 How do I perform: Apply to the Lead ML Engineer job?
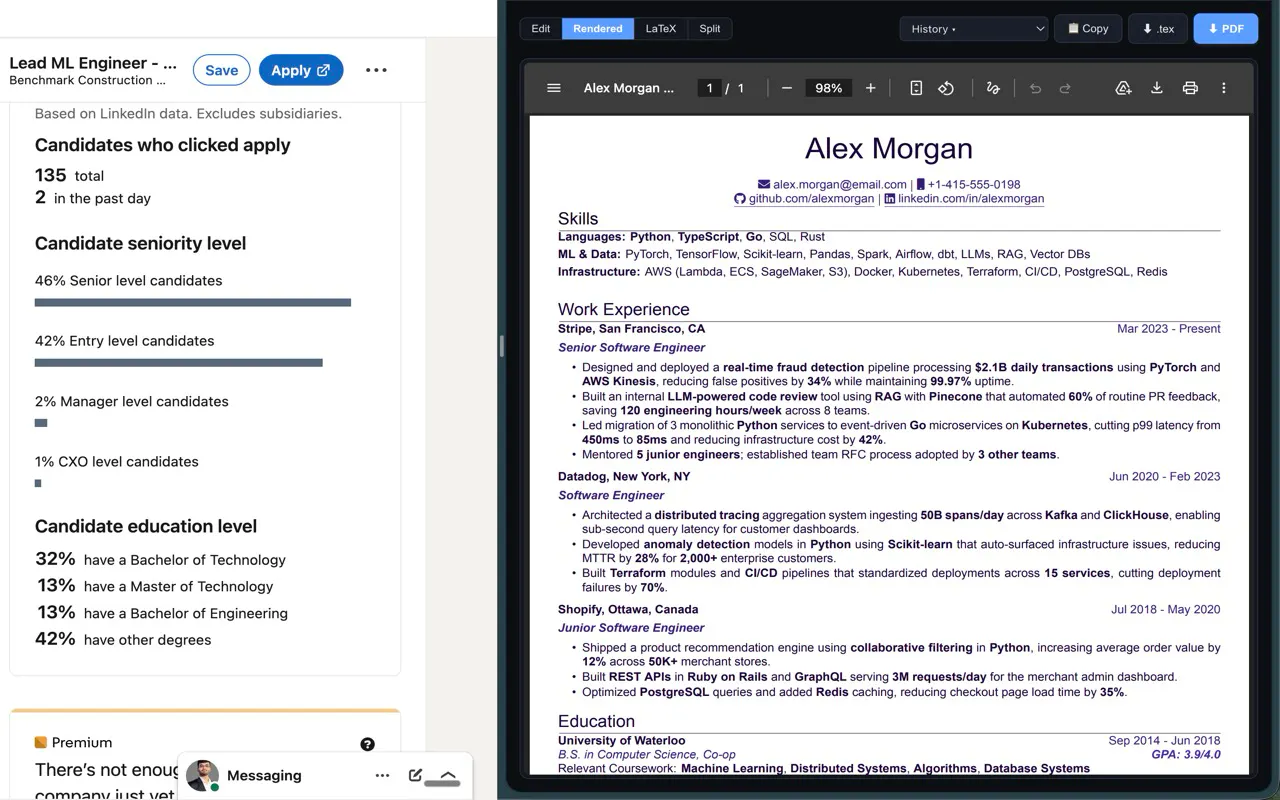pos(301,70)
